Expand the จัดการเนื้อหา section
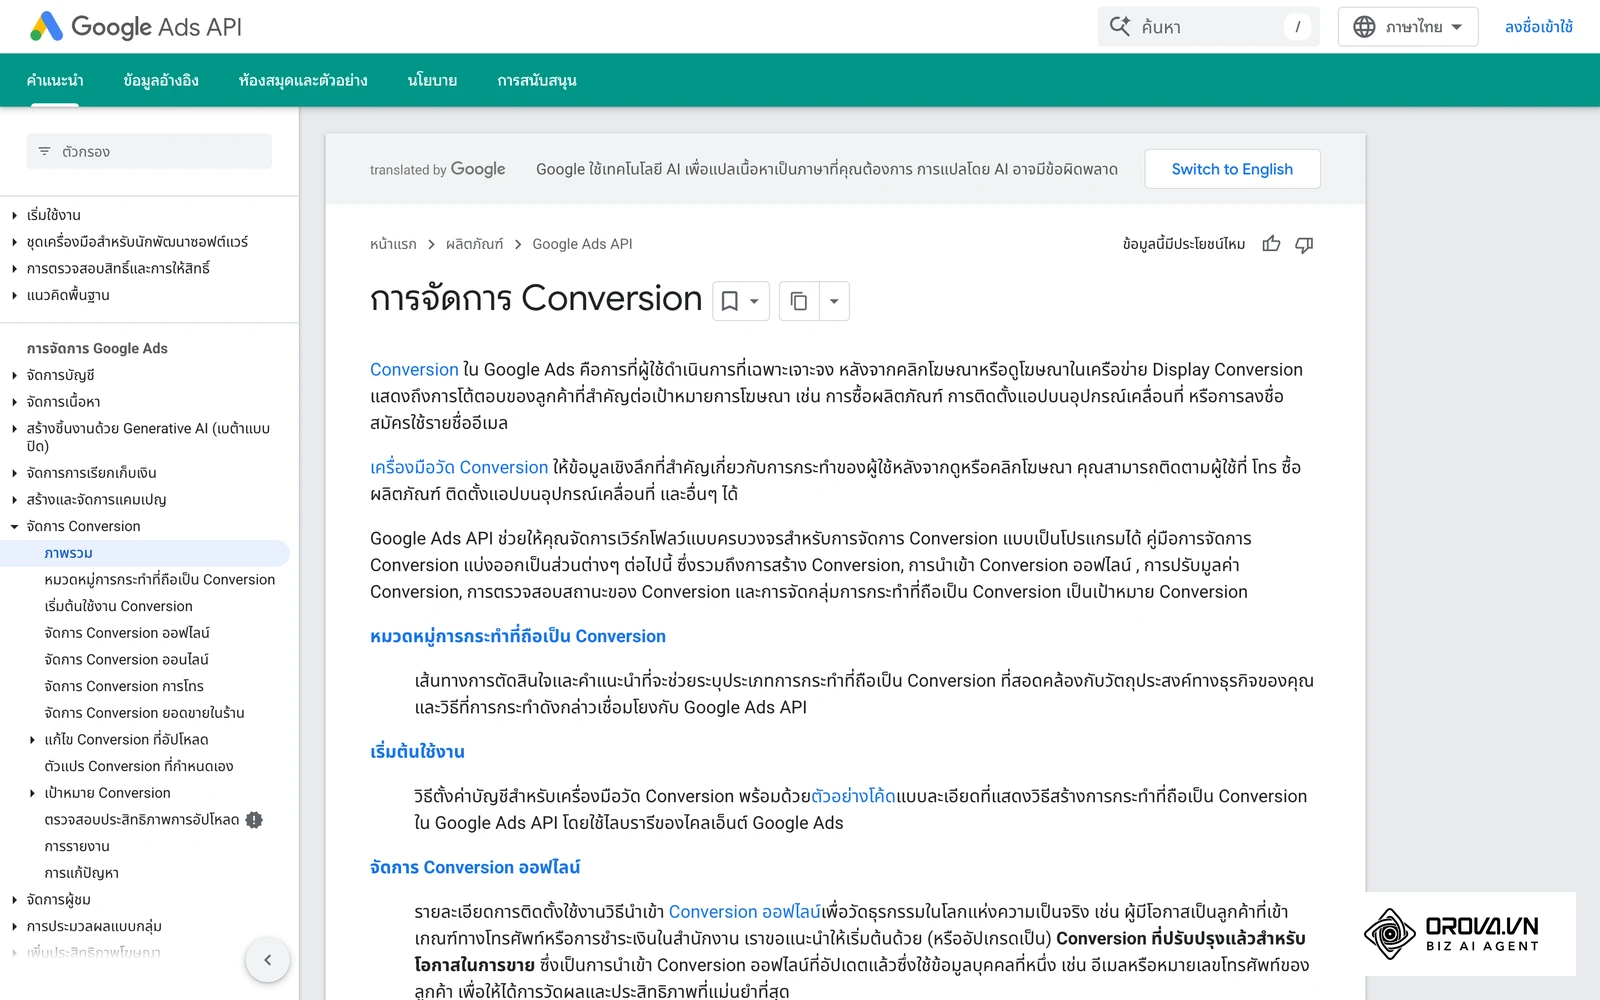The width and height of the screenshot is (1600, 1000). pos(14,402)
